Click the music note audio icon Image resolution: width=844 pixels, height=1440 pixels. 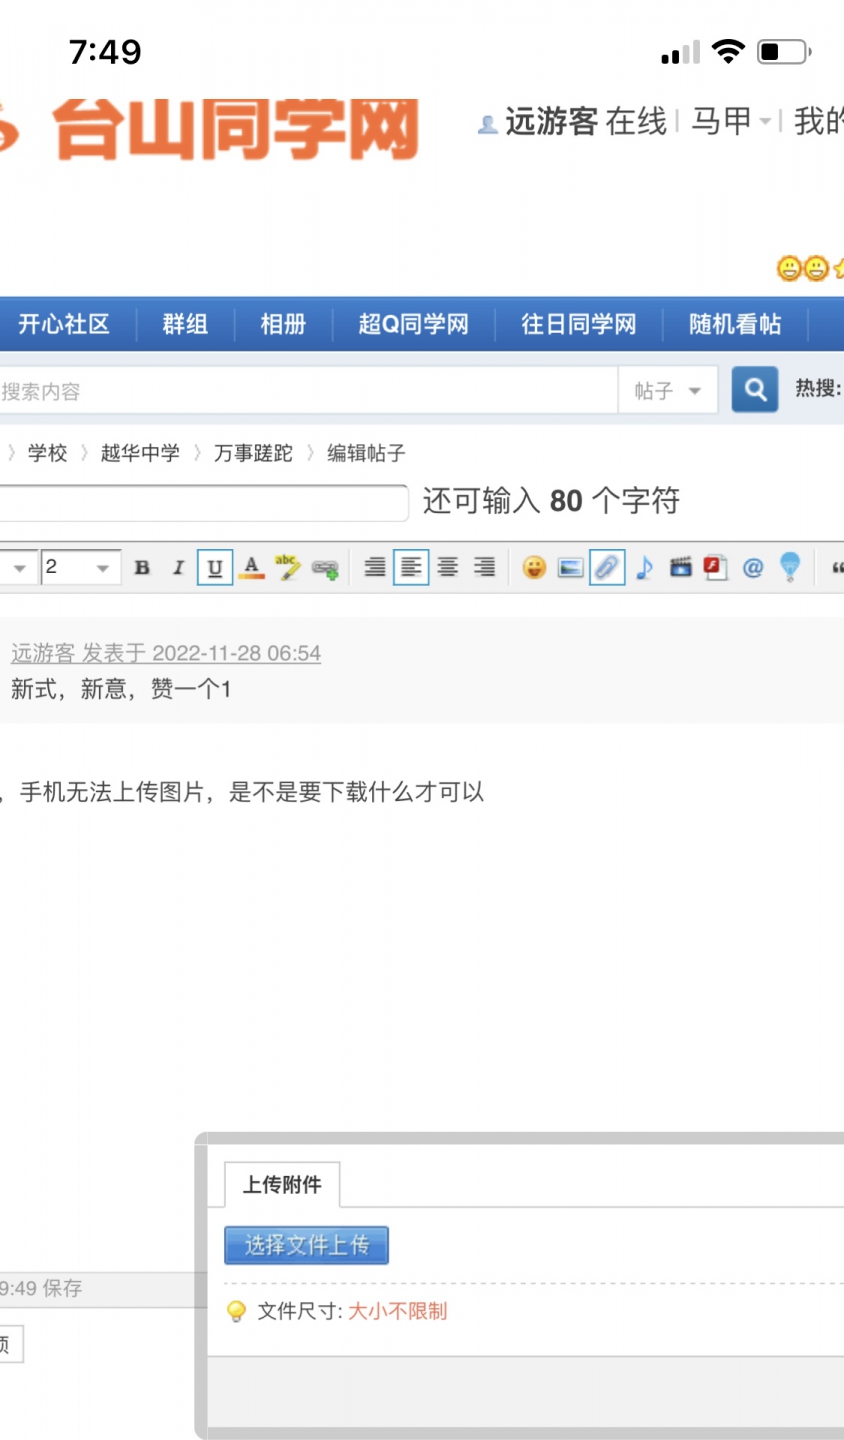coord(644,568)
